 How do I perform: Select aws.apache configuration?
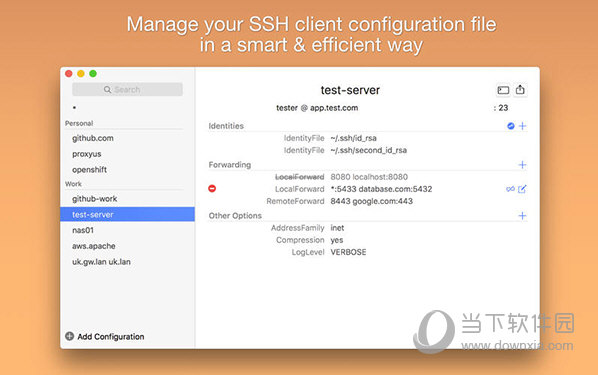[x=94, y=246]
